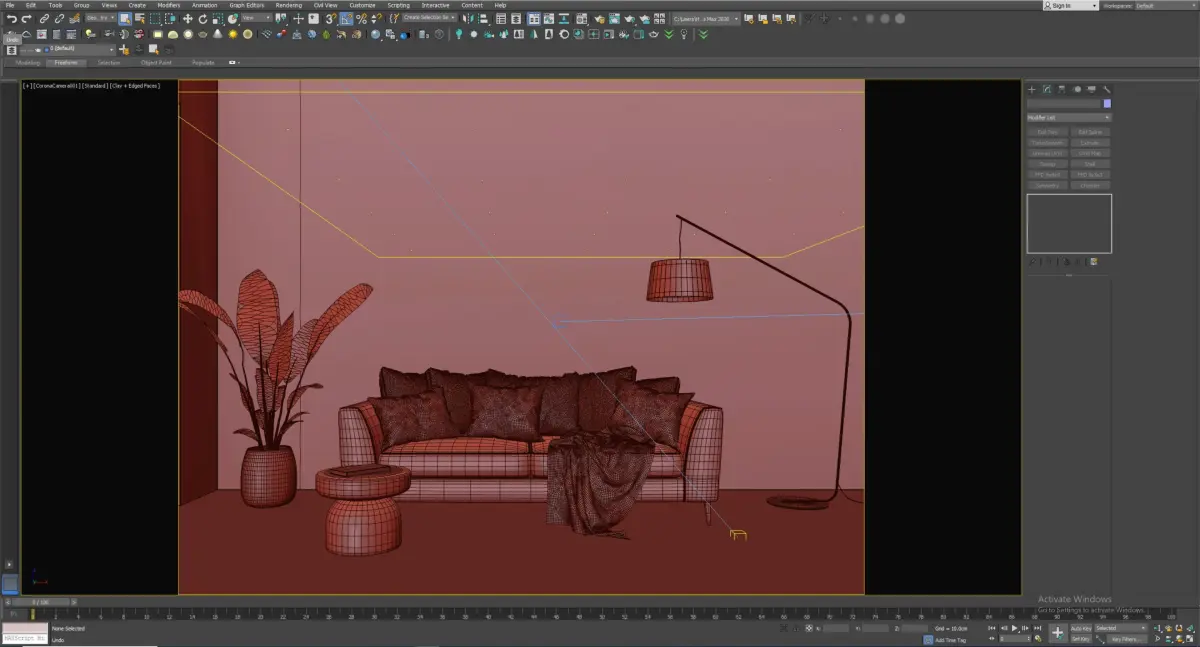
Task: Select the Link tool icon
Action: point(44,18)
